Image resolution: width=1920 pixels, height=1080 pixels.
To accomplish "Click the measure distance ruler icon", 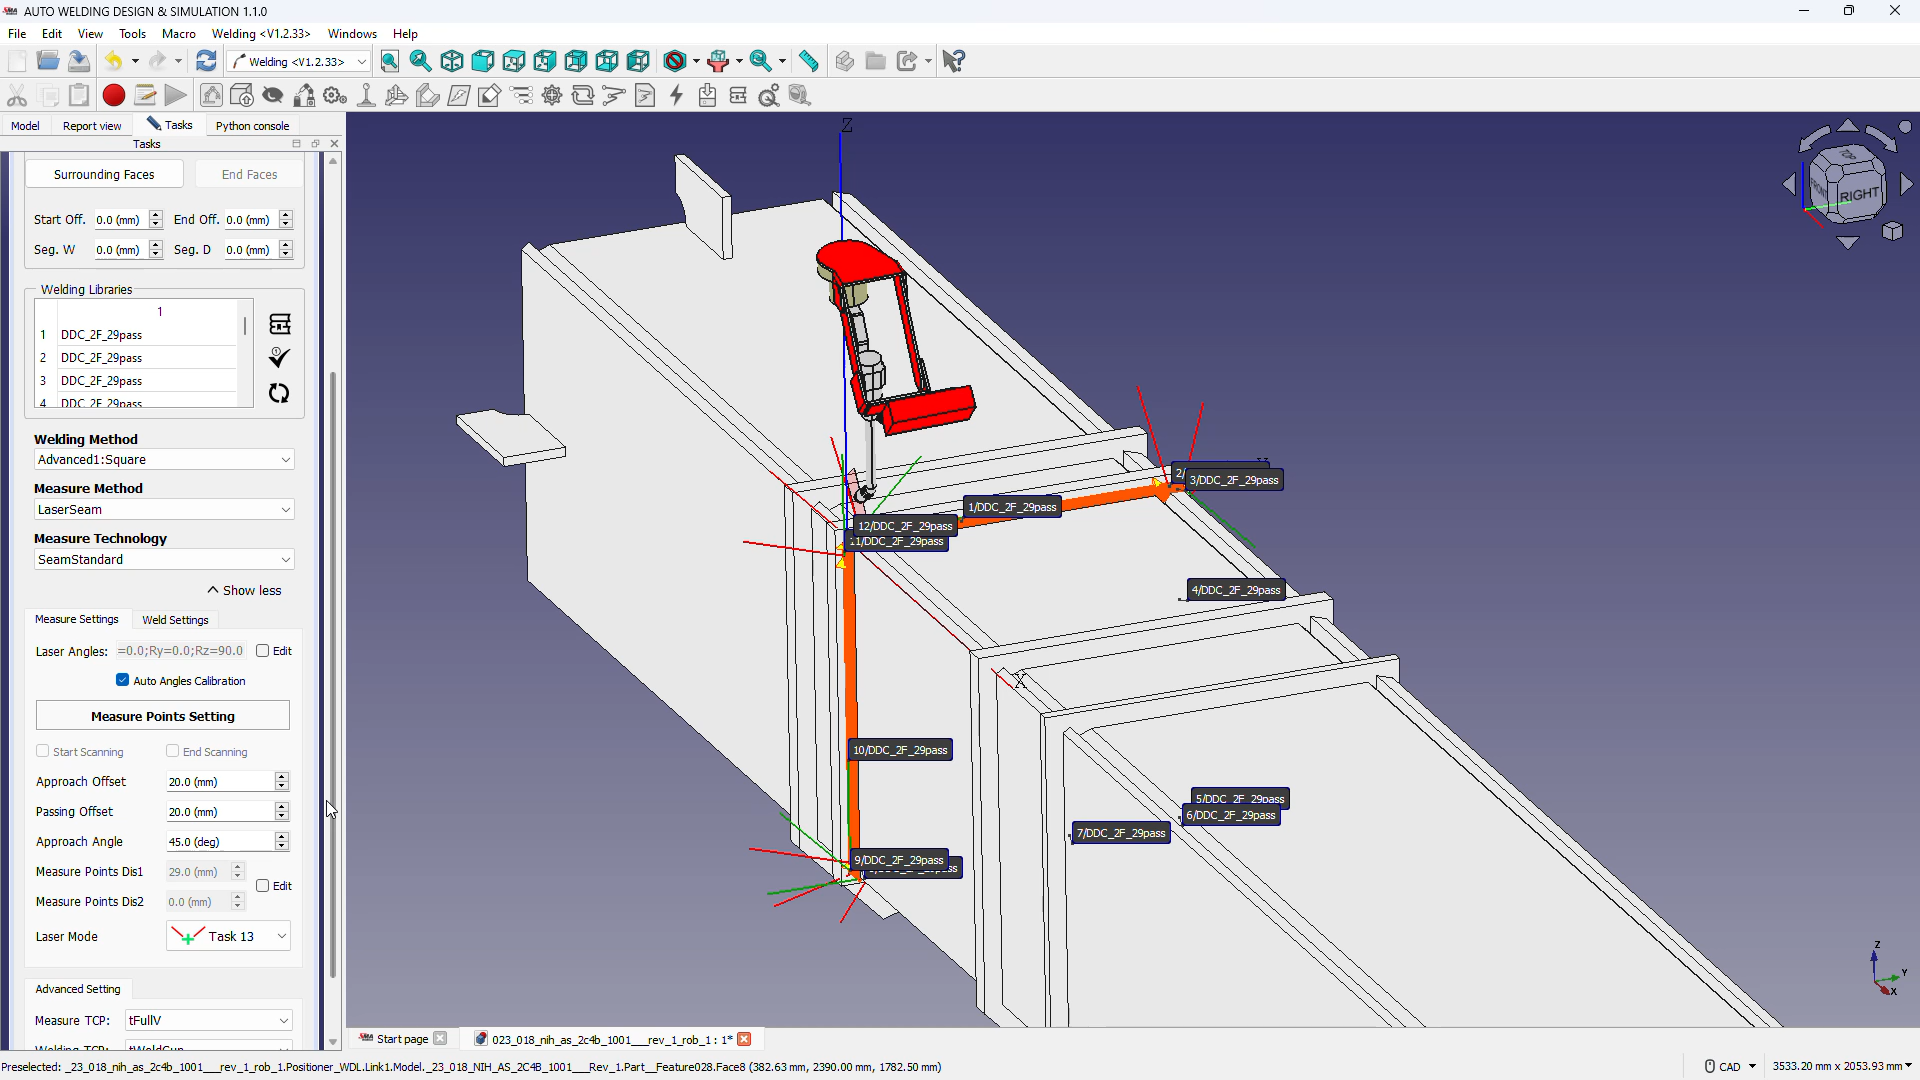I will tap(809, 61).
